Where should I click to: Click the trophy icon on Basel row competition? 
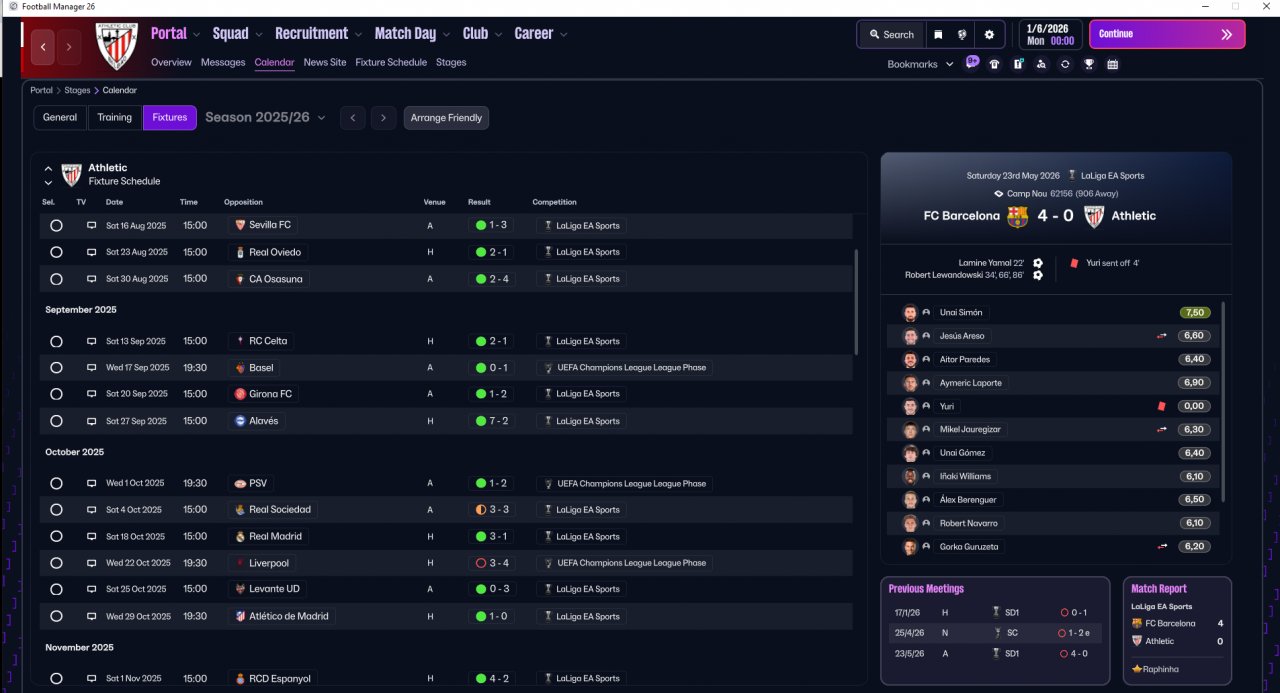(x=547, y=368)
